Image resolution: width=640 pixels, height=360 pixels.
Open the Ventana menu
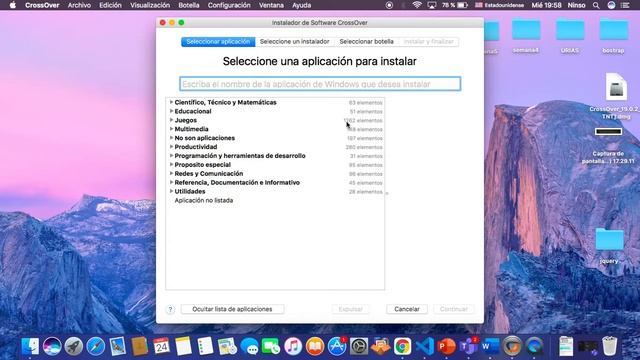(271, 5)
